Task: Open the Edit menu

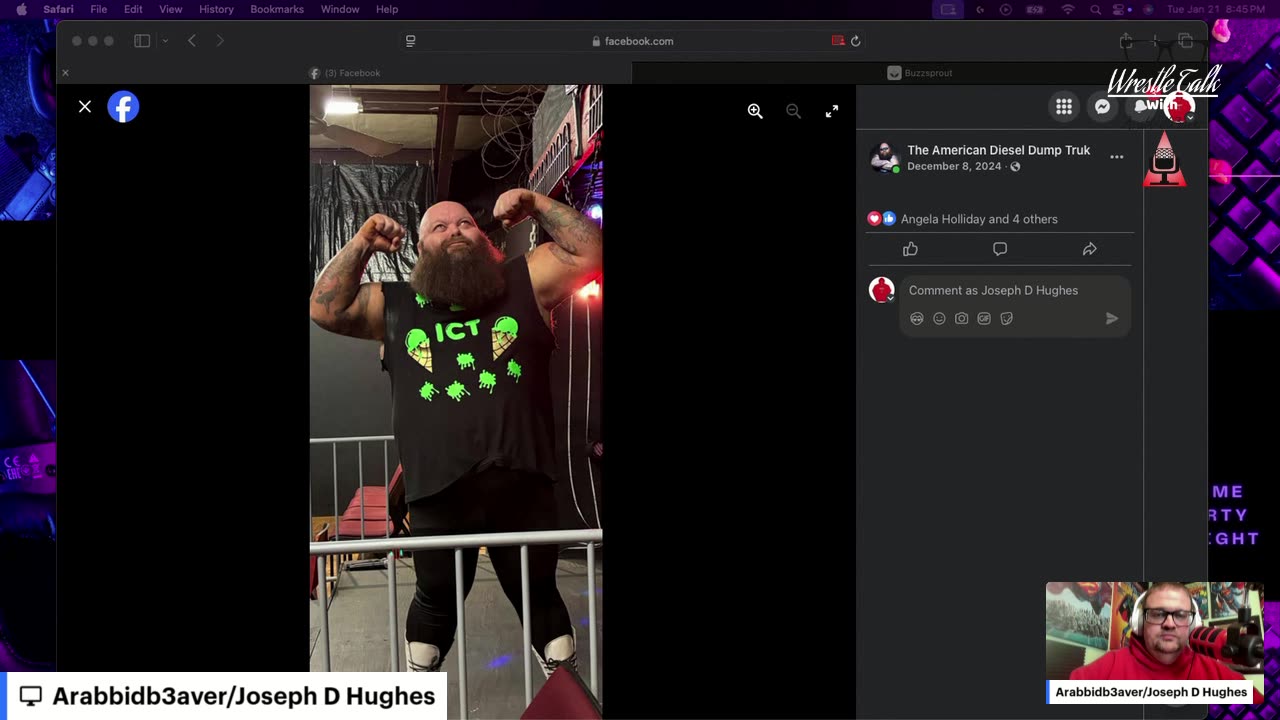Action: 133,9
